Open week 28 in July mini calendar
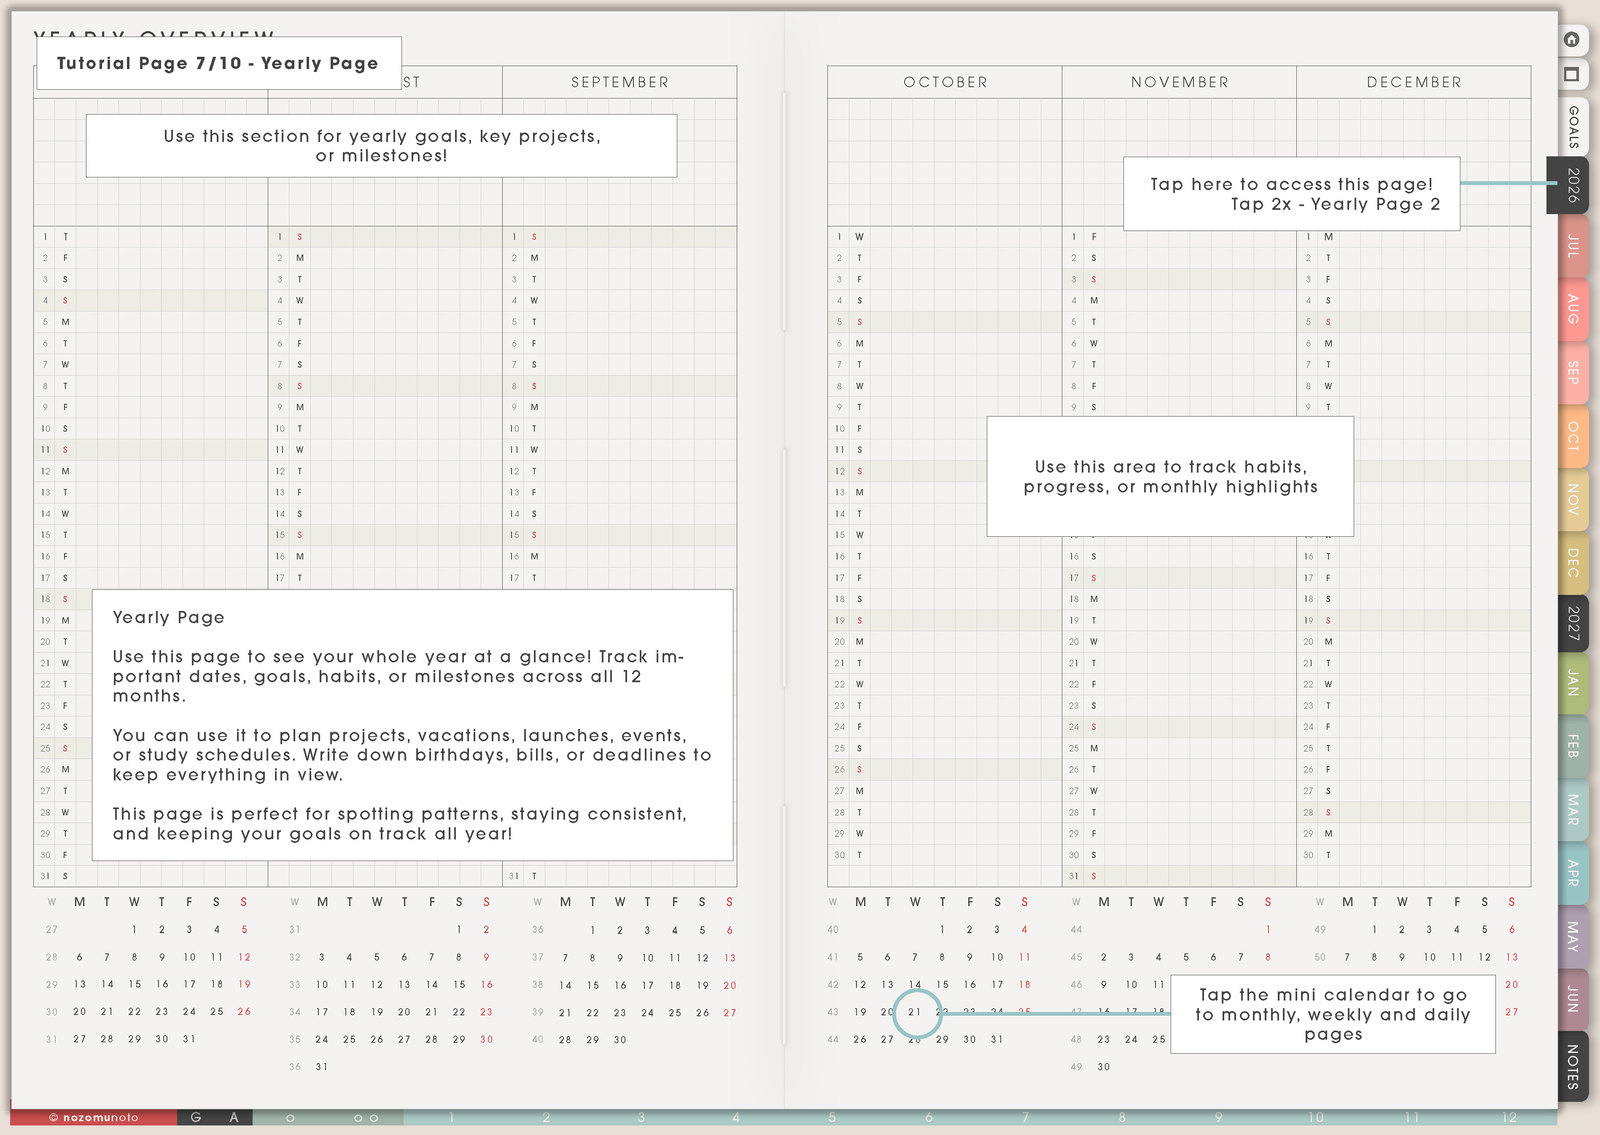 point(52,957)
